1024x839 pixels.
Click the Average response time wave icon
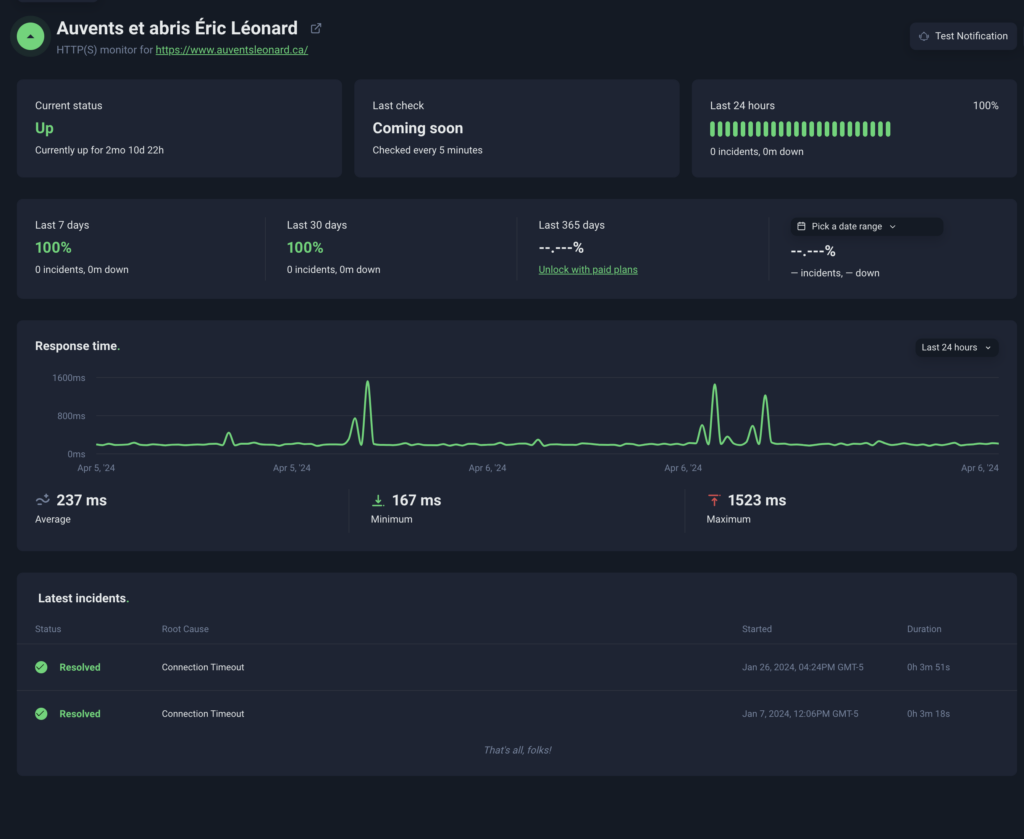click(43, 500)
